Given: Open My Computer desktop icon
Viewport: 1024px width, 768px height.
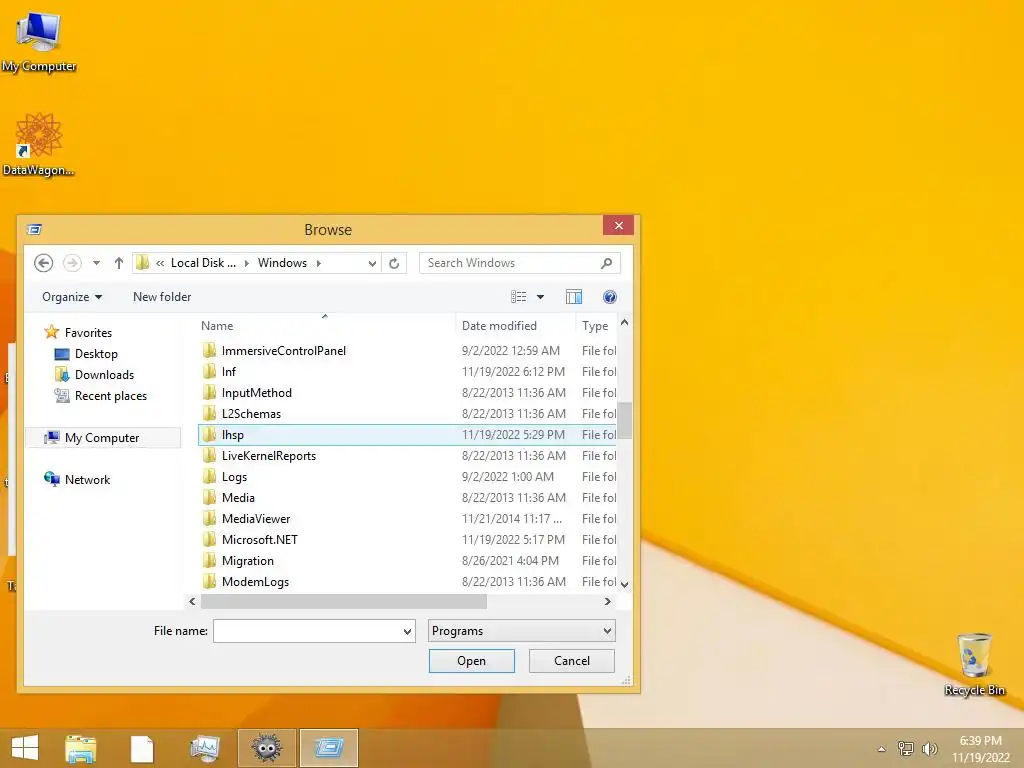Looking at the screenshot, I should pyautogui.click(x=39, y=42).
